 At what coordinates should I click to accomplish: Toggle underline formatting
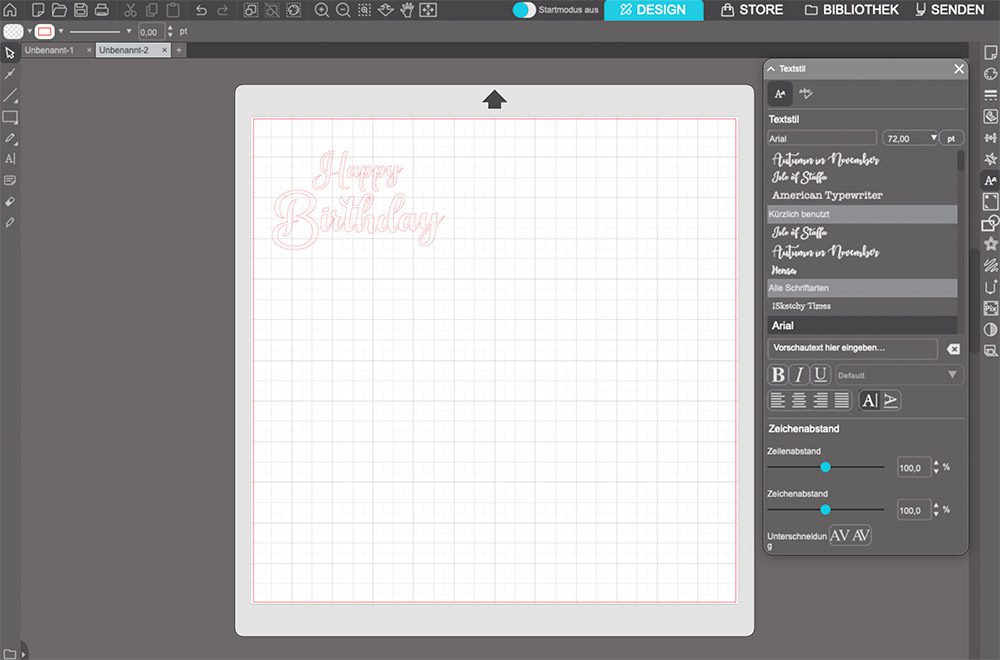point(819,375)
